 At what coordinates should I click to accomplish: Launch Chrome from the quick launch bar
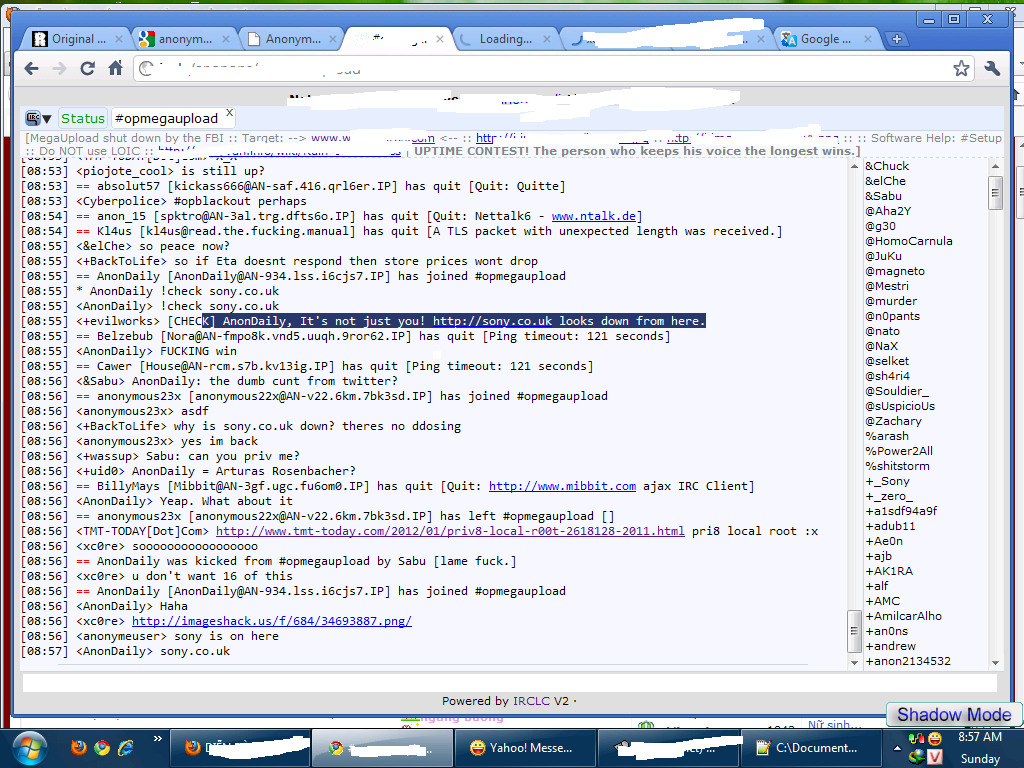(x=102, y=747)
